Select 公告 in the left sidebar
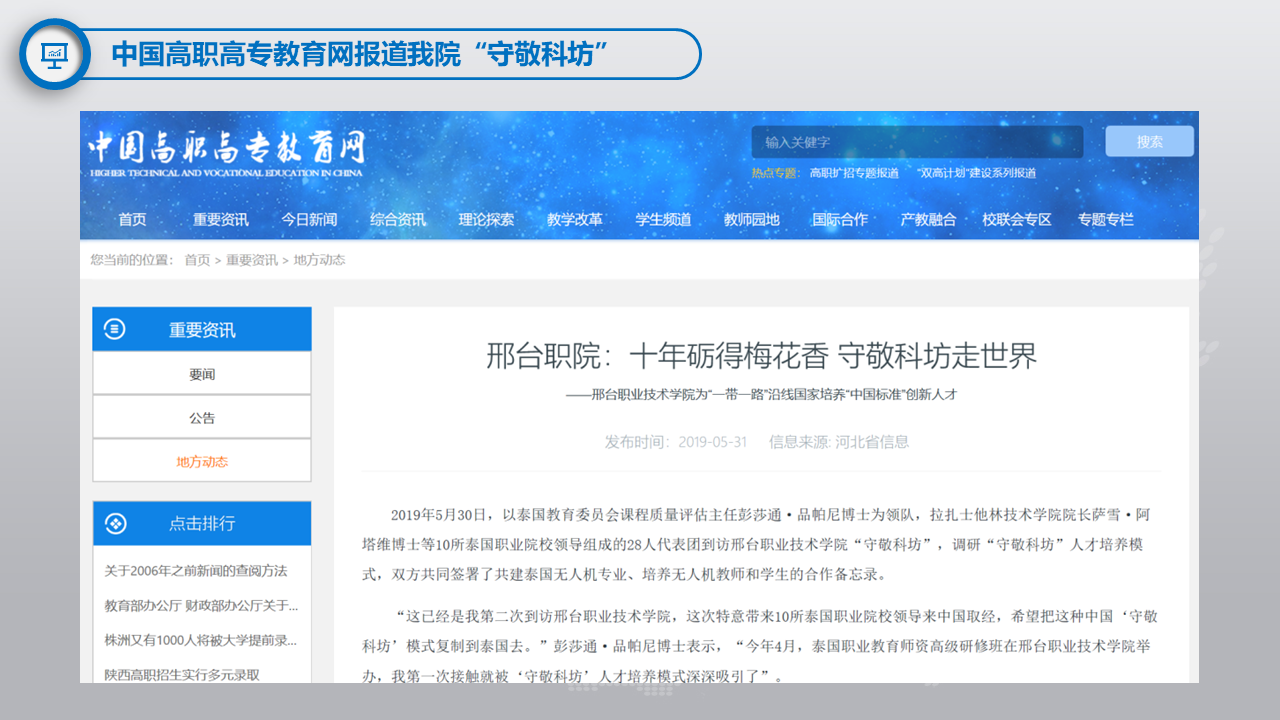This screenshot has height=720, width=1280. pos(202,418)
